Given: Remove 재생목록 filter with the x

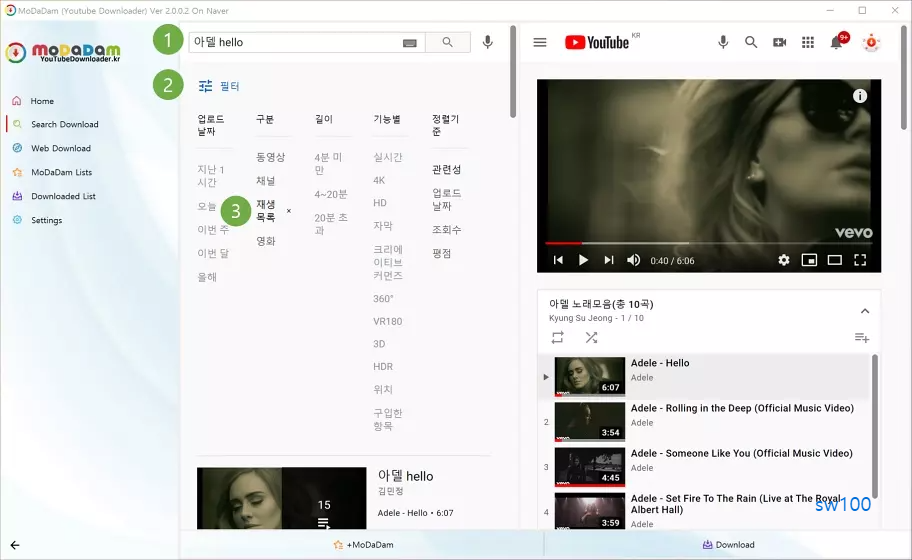Looking at the screenshot, I should pyautogui.click(x=289, y=211).
